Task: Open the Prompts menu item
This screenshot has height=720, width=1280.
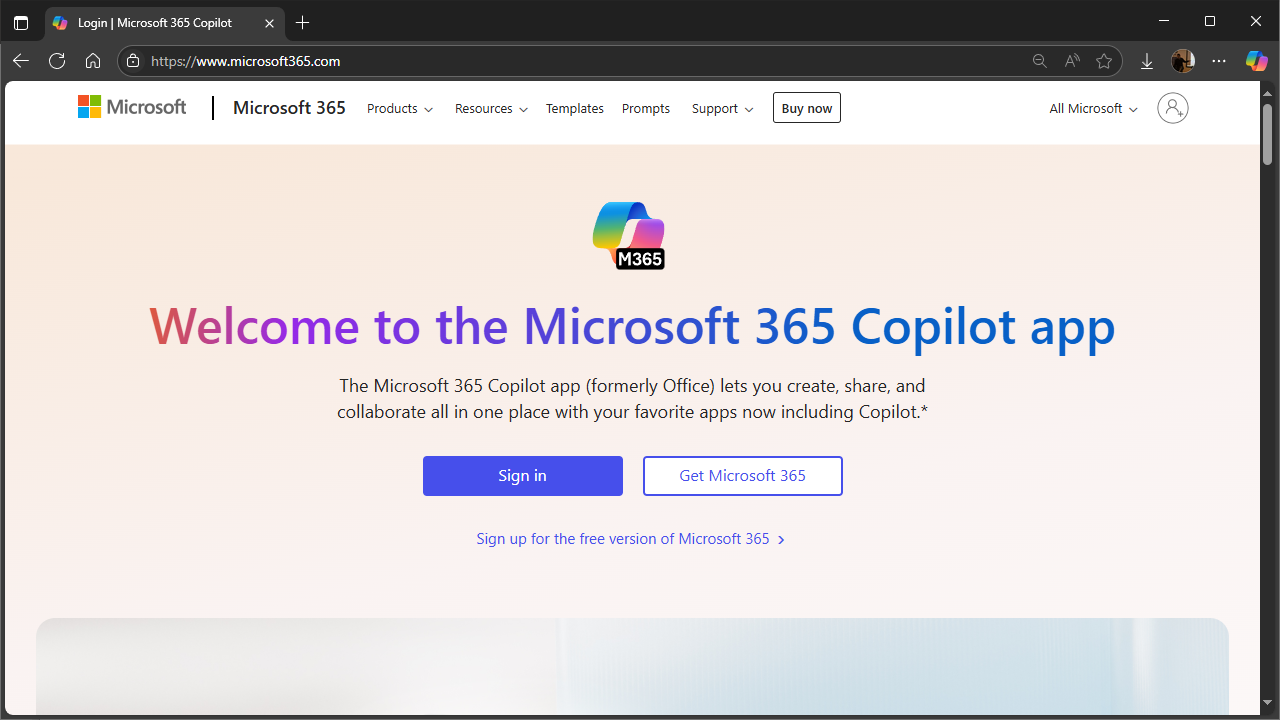Action: coord(646,108)
